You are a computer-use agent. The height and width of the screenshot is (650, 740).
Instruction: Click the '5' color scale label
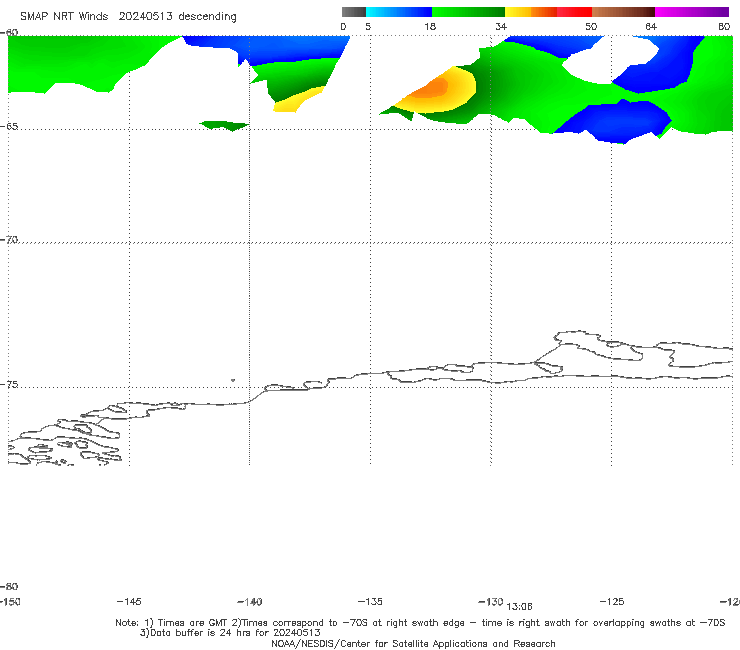coord(368,26)
